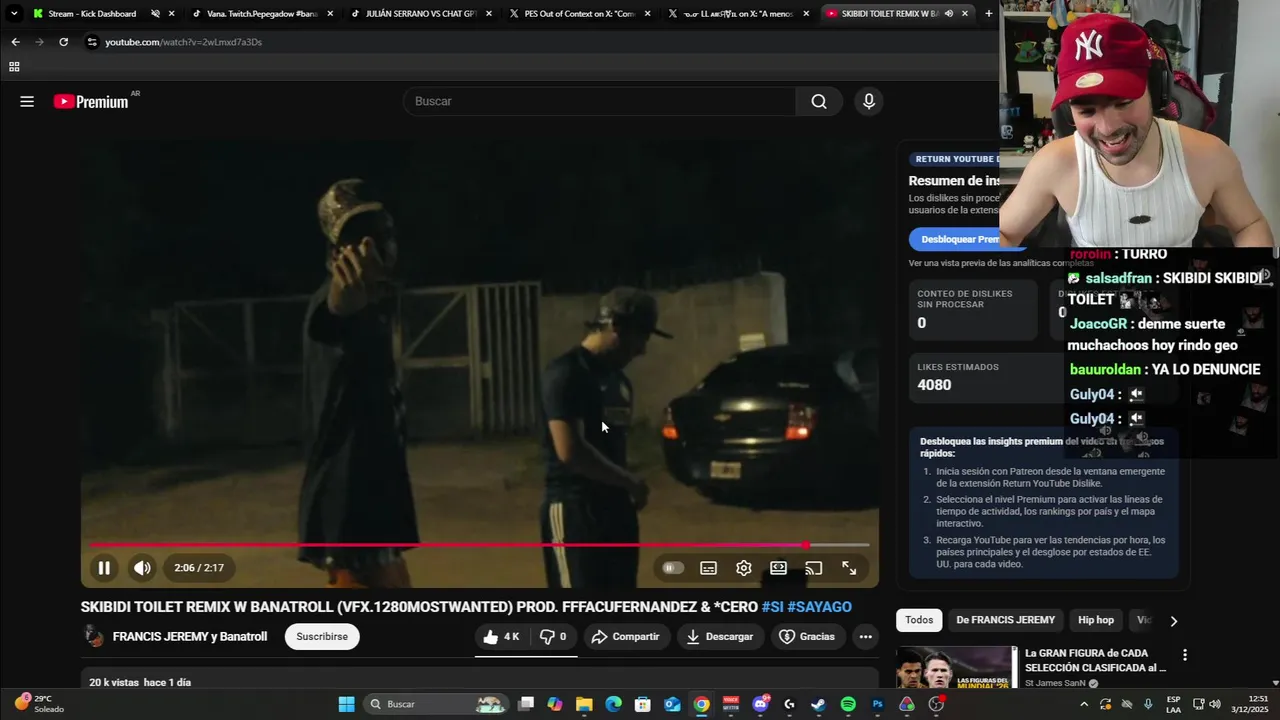The height and width of the screenshot is (720, 1280).
Task: Click the Desbloquear Premium button
Action: tap(958, 239)
